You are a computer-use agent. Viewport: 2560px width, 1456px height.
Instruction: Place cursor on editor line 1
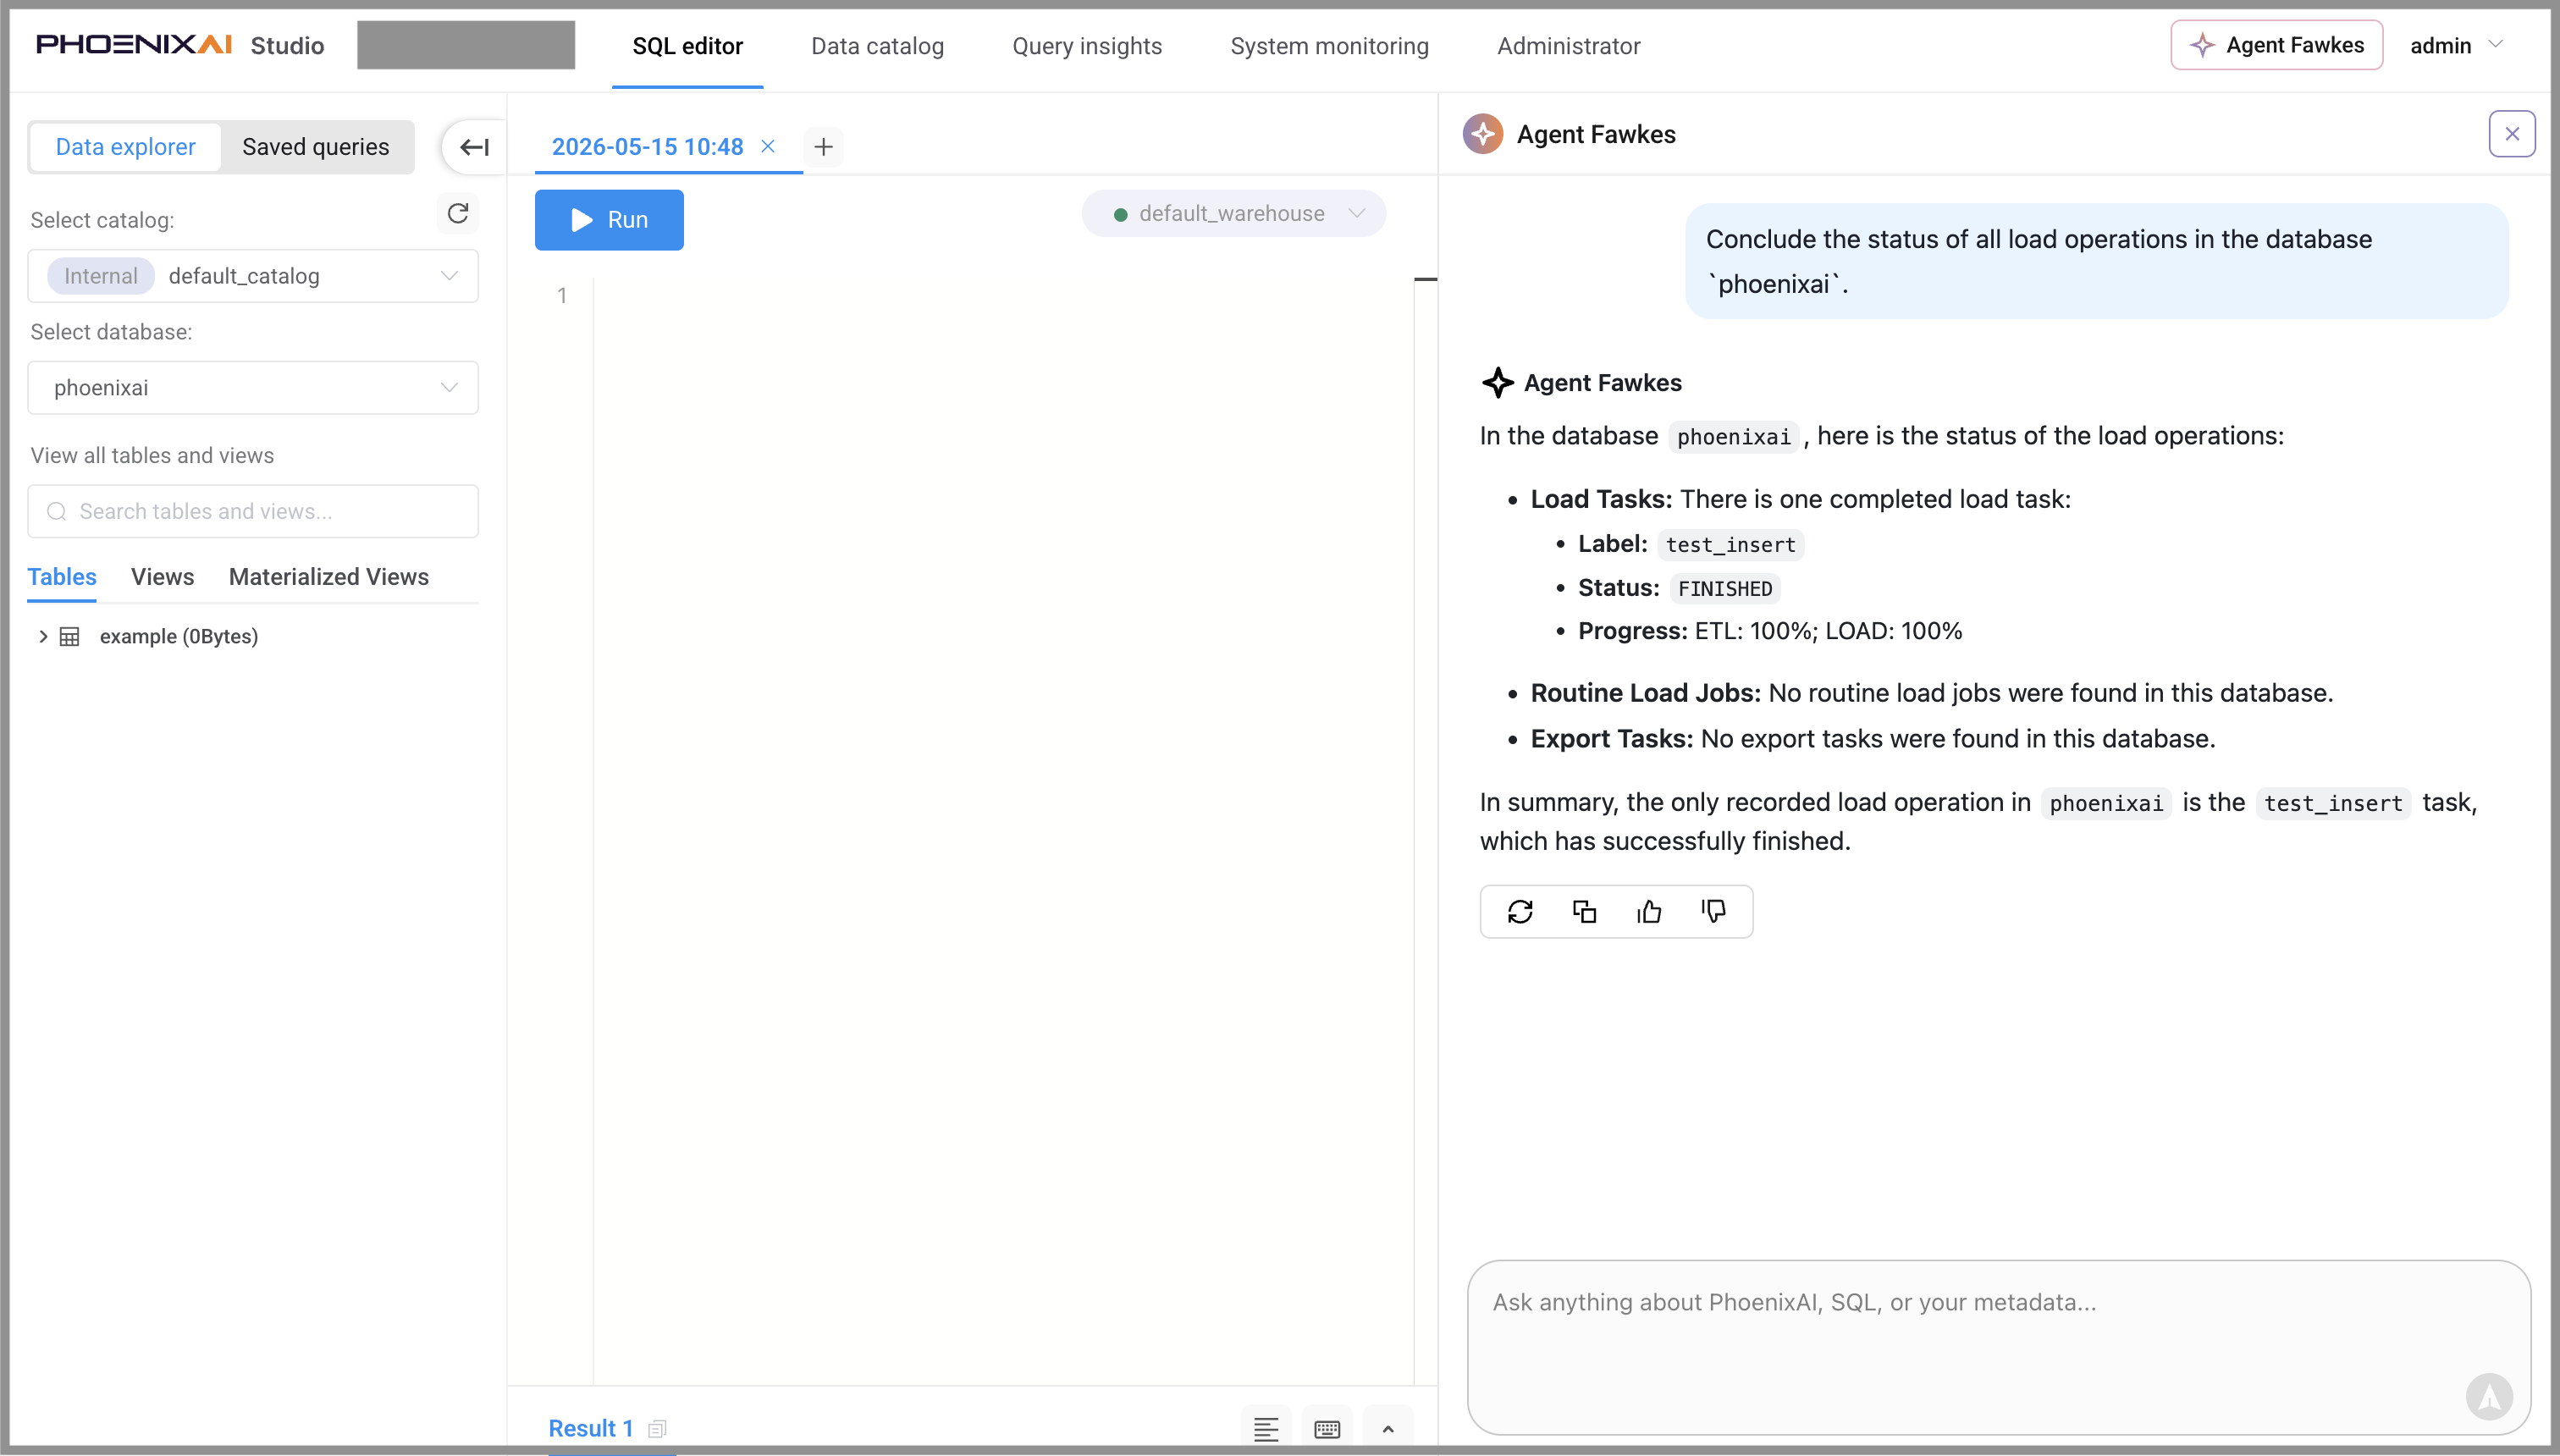pos(1003,296)
